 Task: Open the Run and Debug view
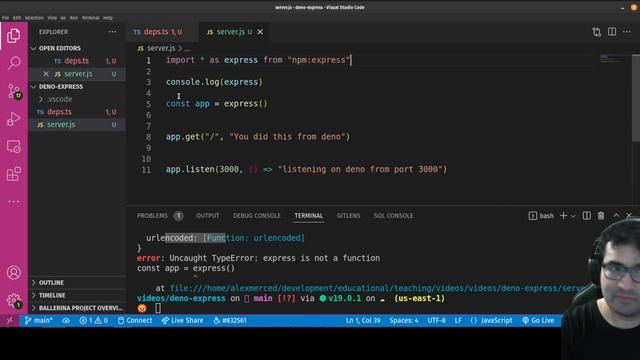click(x=13, y=119)
